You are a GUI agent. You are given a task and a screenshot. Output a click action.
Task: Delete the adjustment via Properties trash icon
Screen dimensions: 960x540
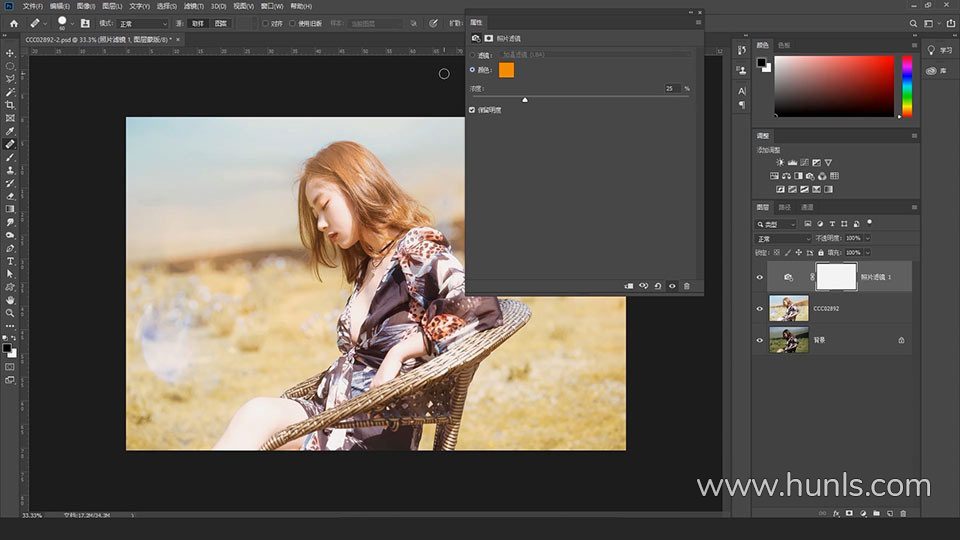click(x=686, y=286)
